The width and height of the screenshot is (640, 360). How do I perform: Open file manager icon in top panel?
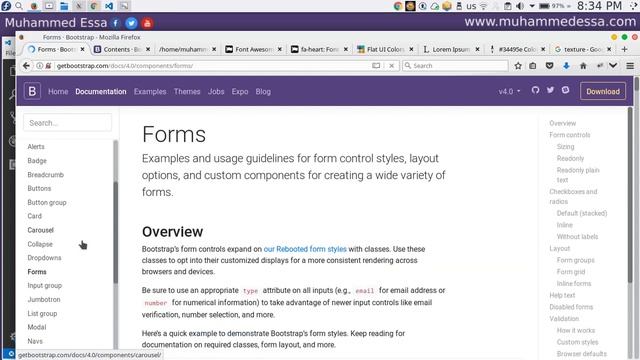pos(64,6)
